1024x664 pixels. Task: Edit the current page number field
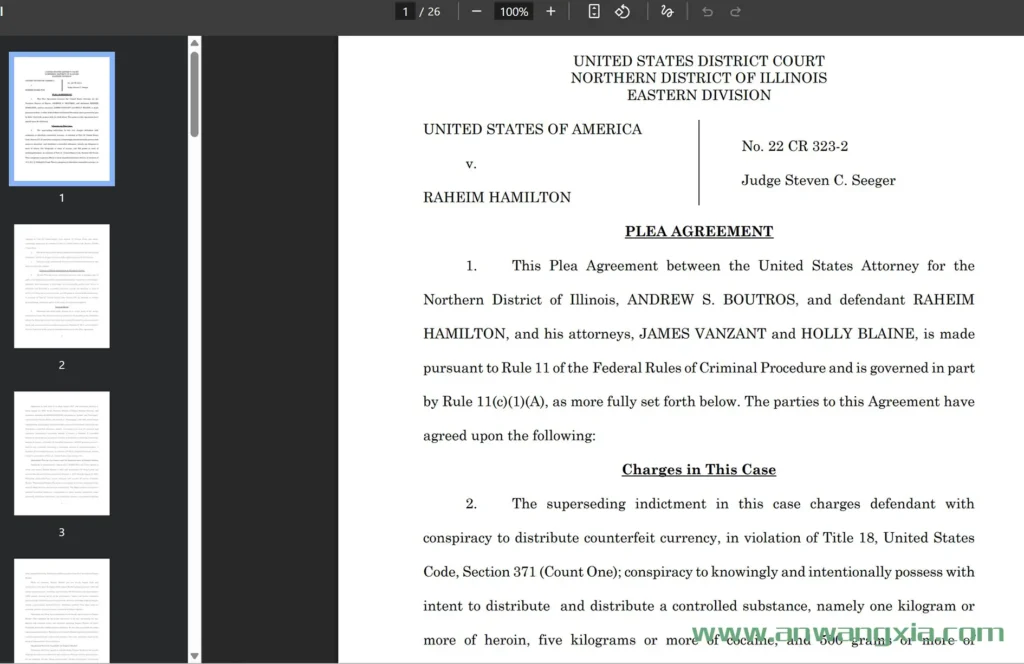pos(405,12)
